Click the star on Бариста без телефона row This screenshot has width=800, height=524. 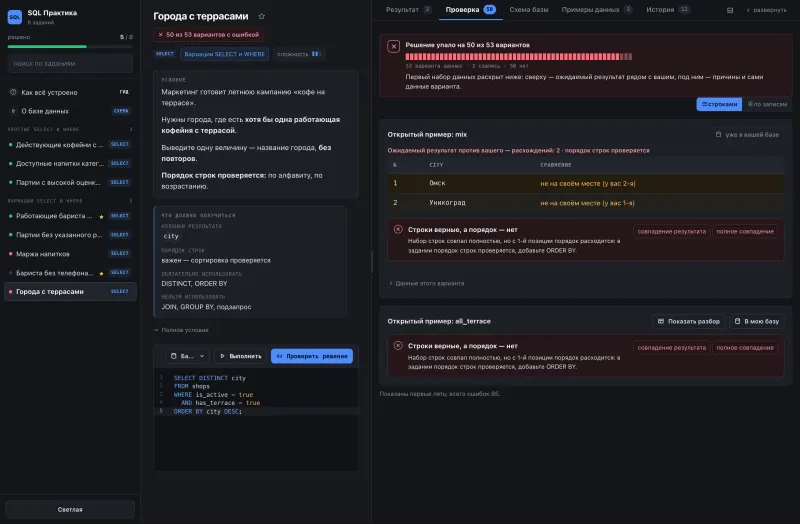(101, 273)
